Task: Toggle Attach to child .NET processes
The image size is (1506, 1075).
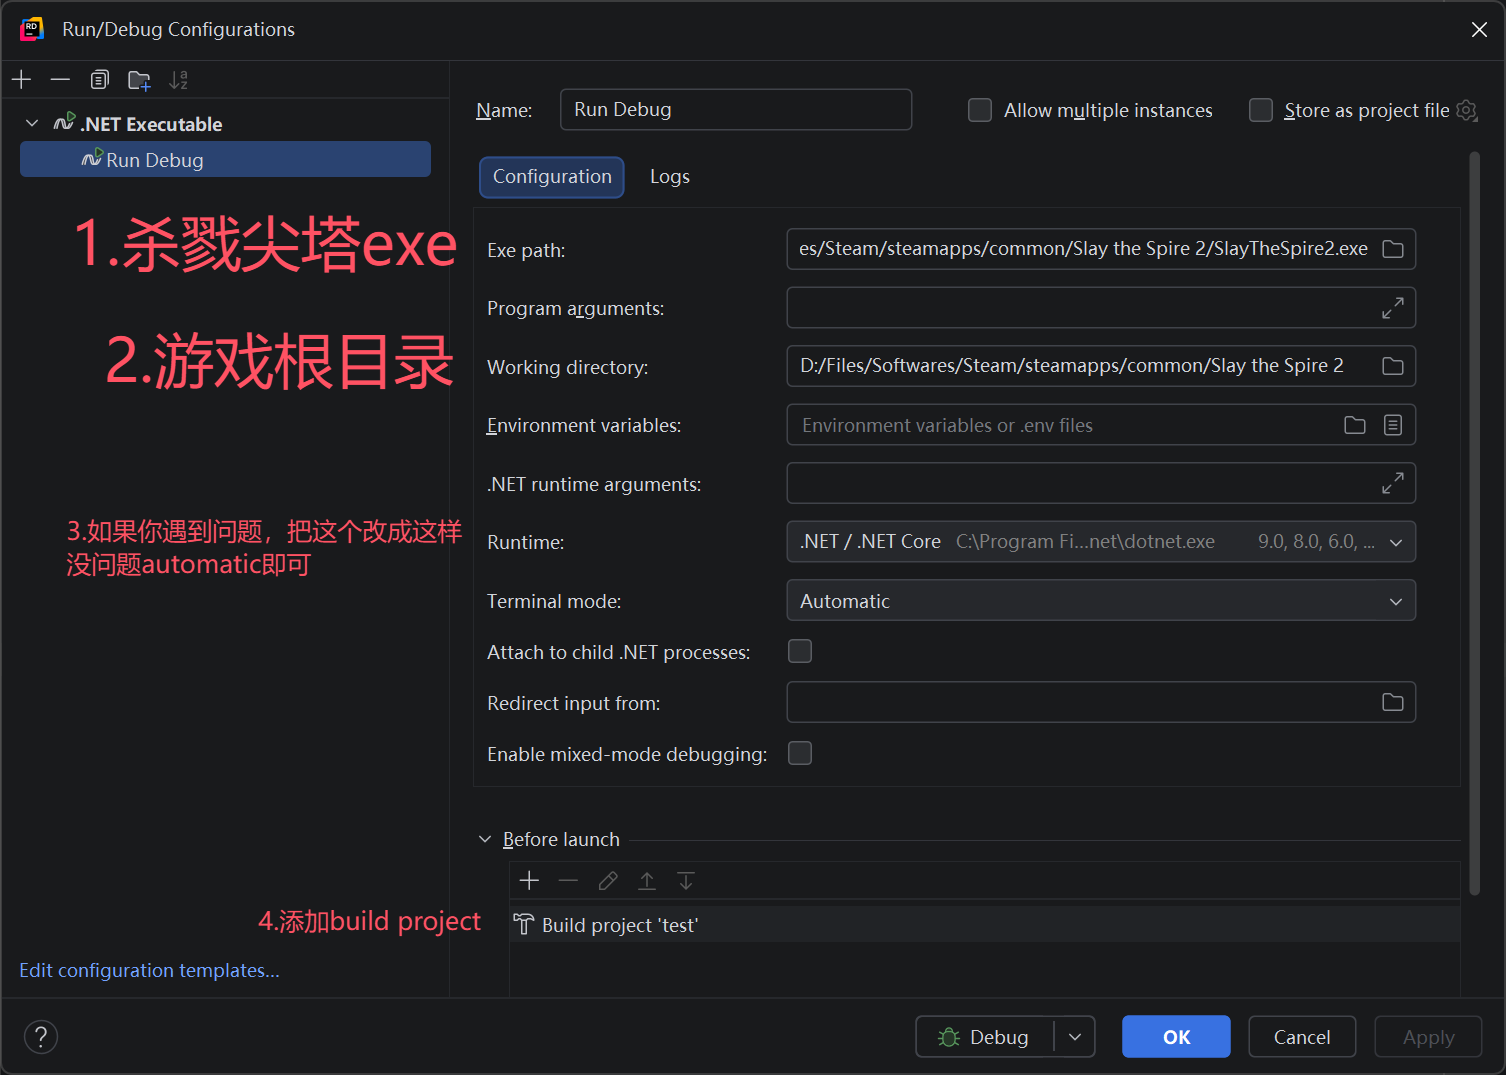Action: (x=800, y=651)
